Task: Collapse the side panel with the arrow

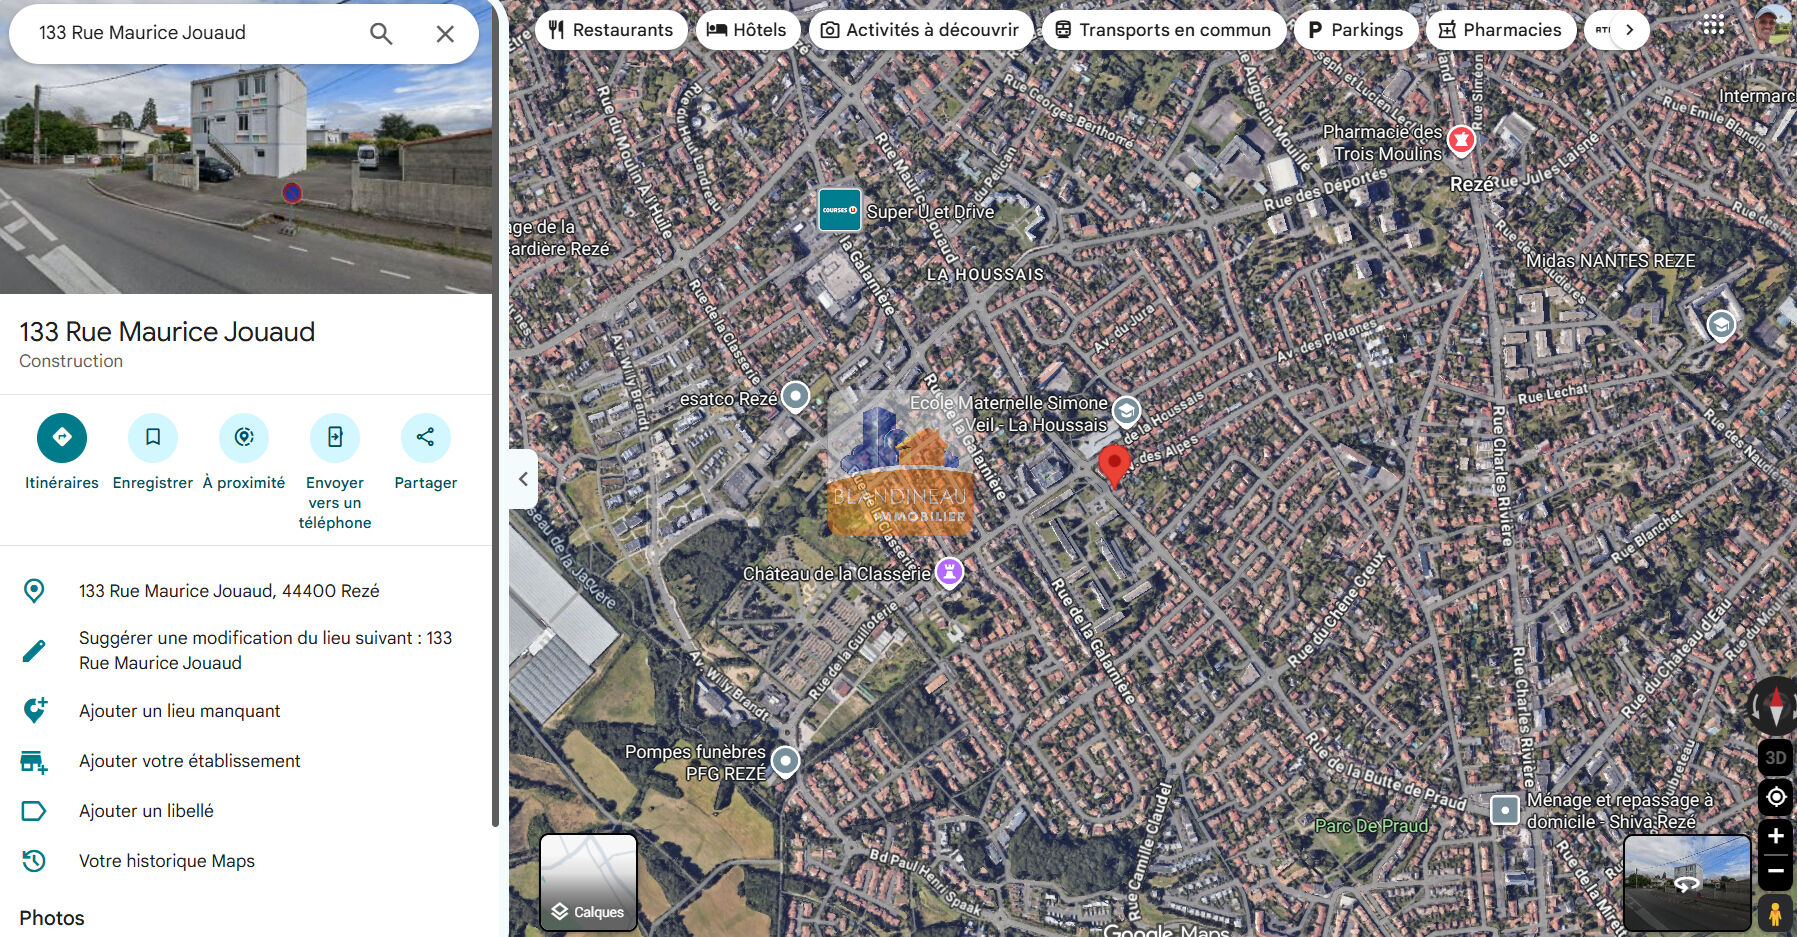Action: click(523, 479)
